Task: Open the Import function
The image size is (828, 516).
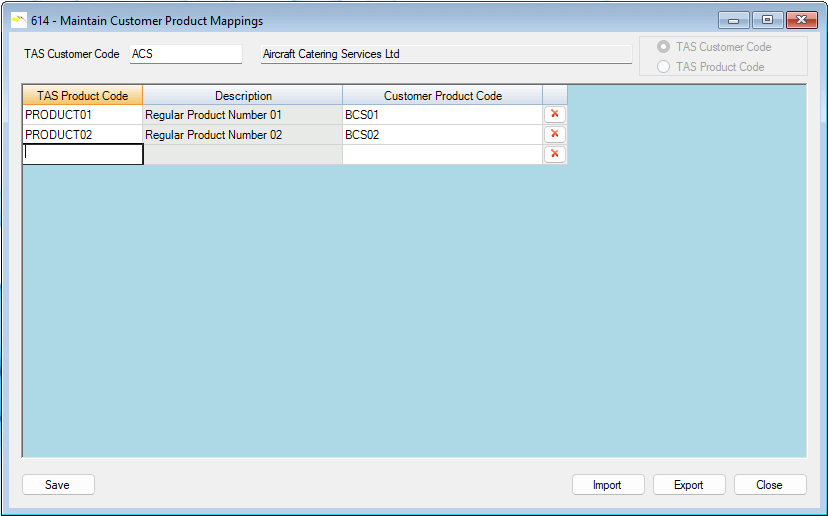Action: 607,485
